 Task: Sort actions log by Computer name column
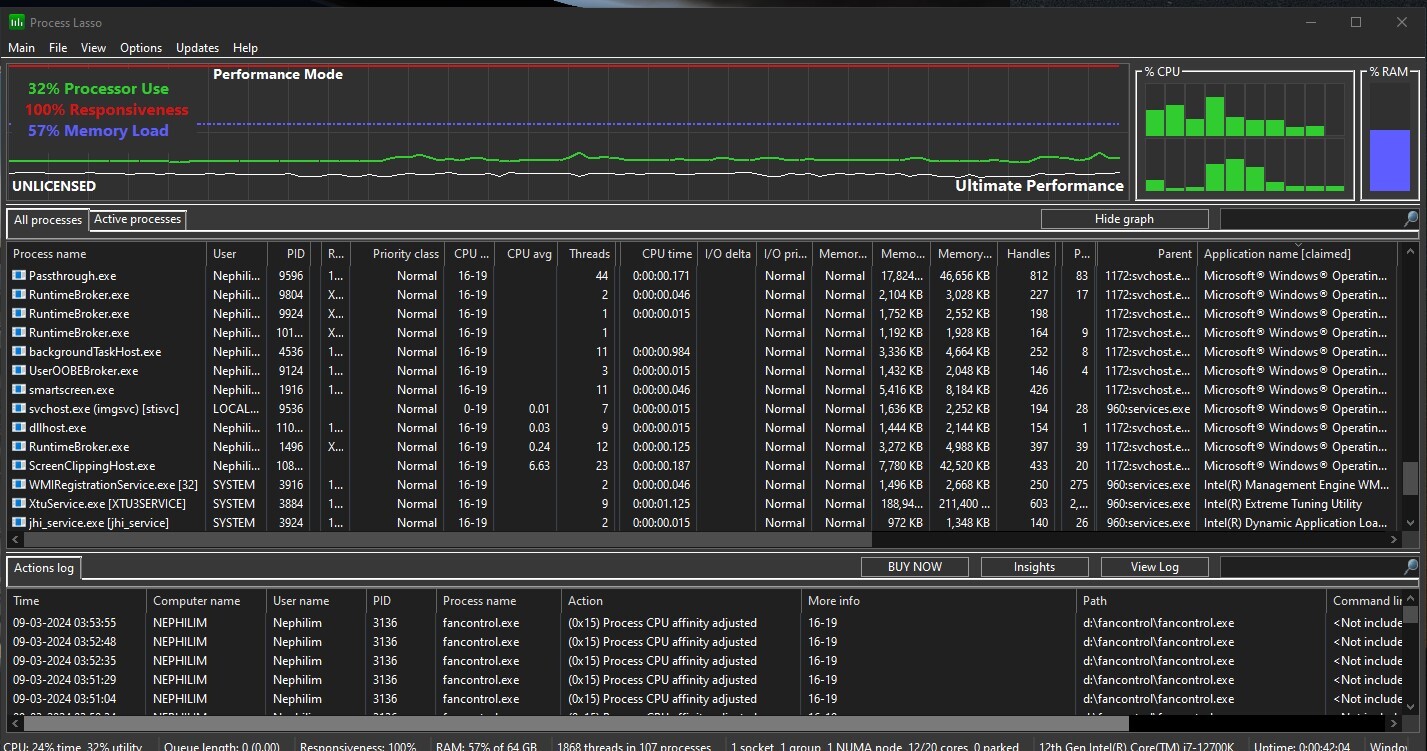coord(206,601)
